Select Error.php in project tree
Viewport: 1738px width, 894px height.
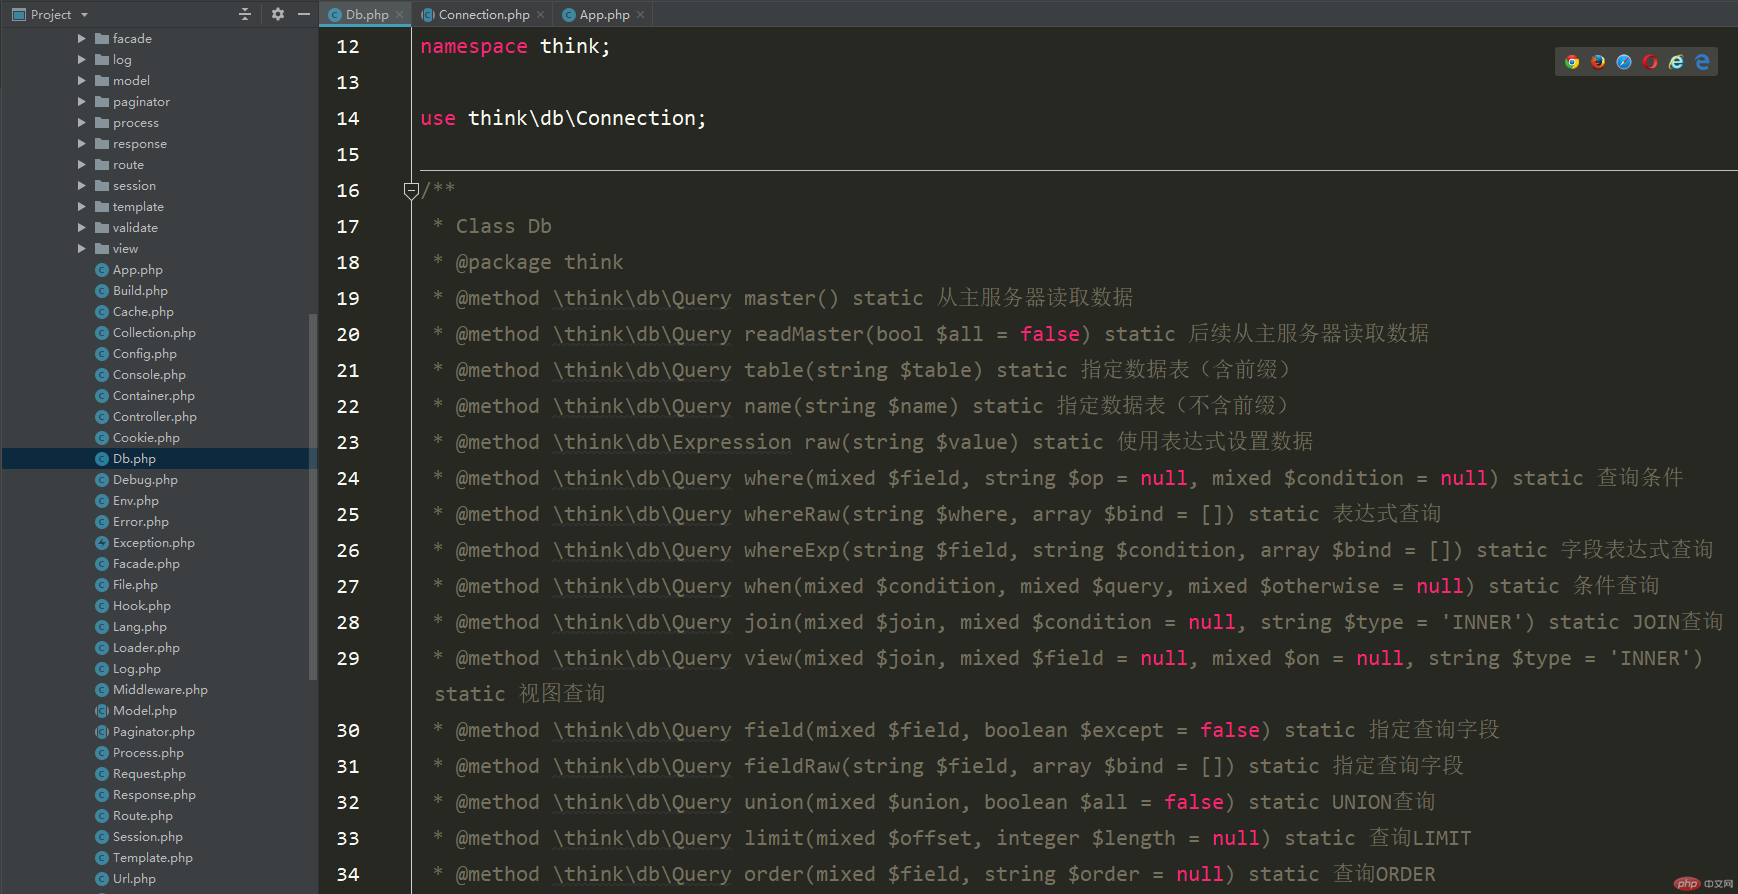pos(132,522)
